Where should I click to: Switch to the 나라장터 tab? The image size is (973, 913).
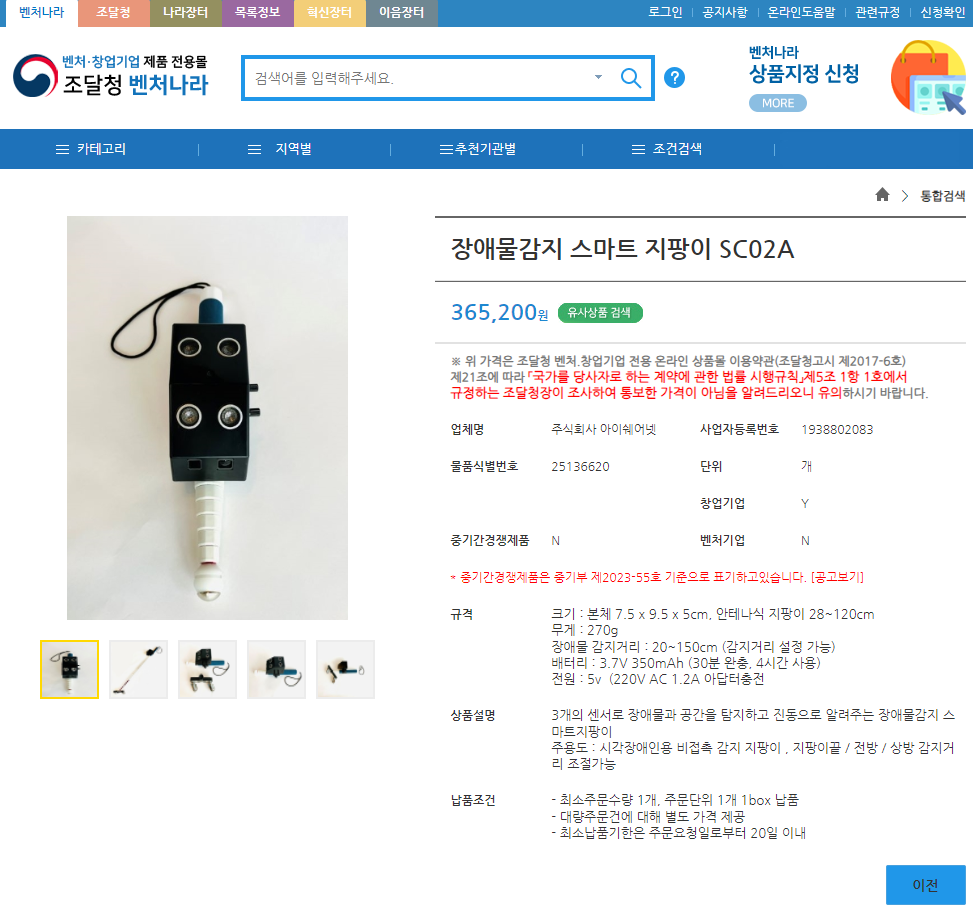coord(186,13)
